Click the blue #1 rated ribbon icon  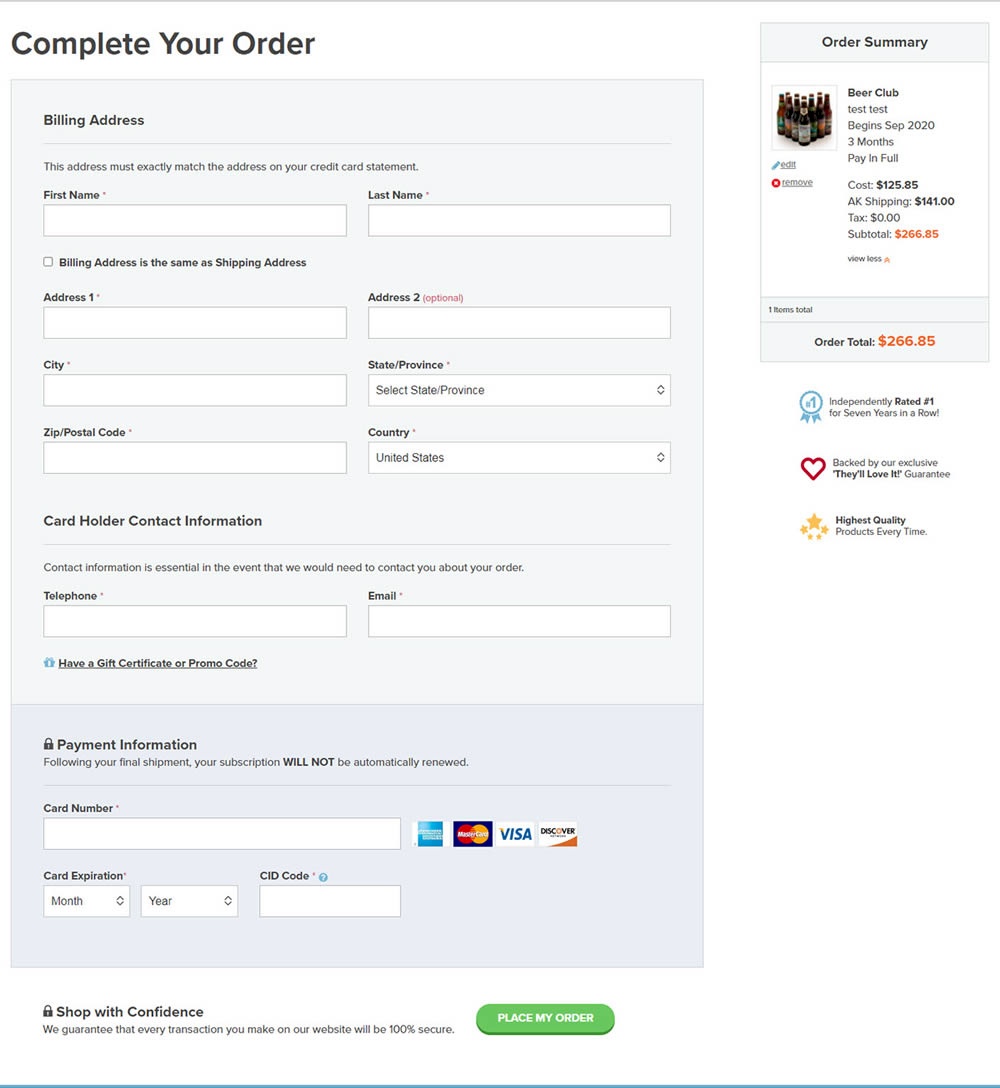tap(810, 406)
